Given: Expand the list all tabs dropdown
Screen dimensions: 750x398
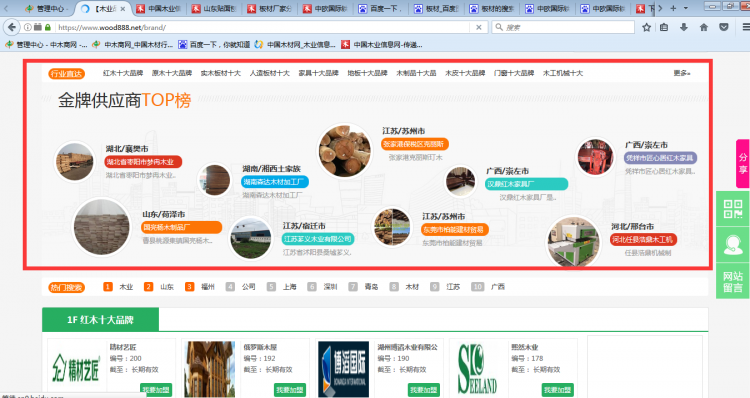Looking at the screenshot, I should pos(686,8).
